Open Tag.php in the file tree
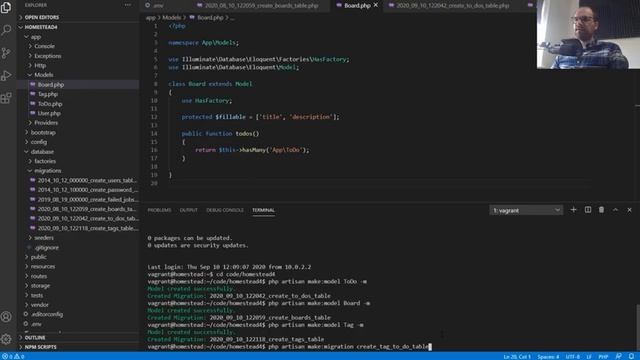This screenshot has width=640, height=360. point(78,94)
